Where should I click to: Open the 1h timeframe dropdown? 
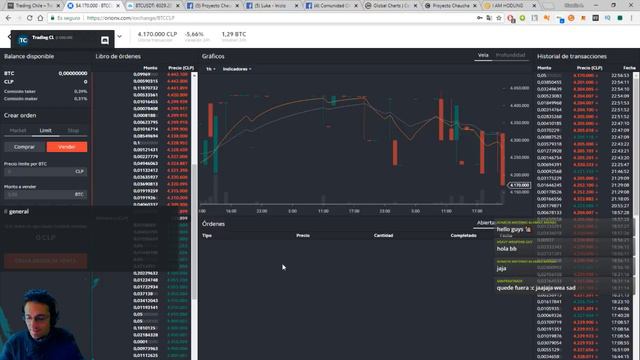pyautogui.click(x=210, y=69)
